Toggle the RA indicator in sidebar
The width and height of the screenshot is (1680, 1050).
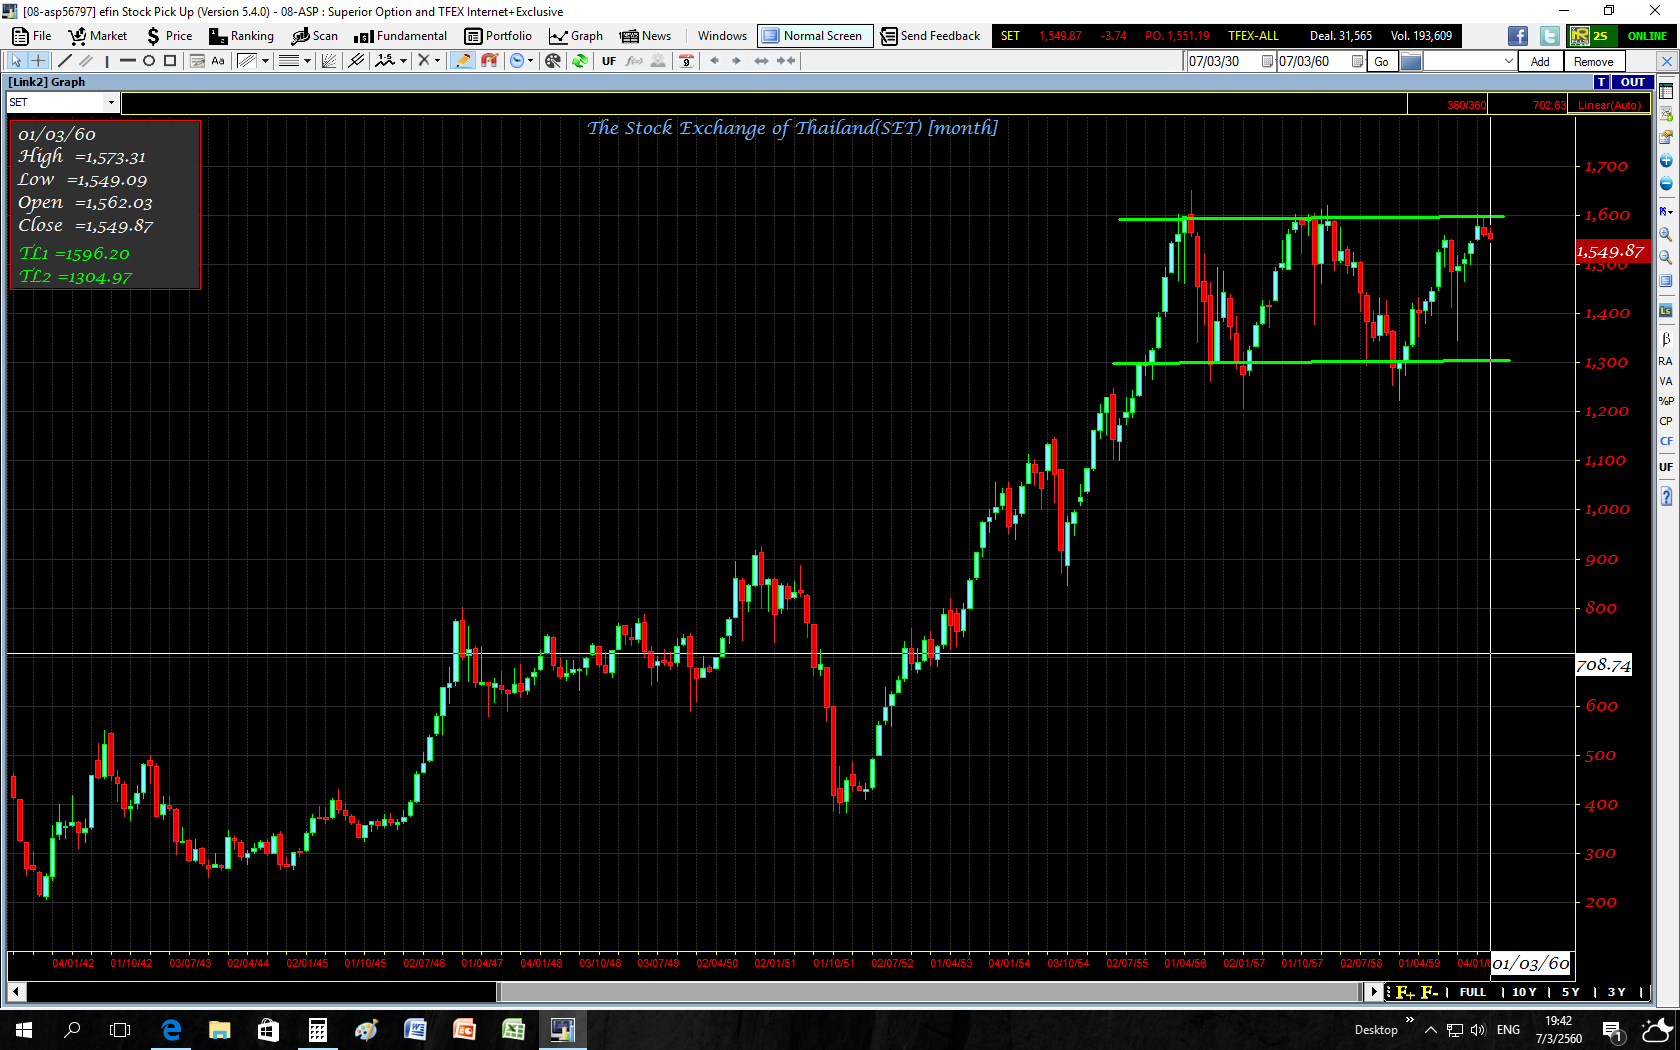(x=1666, y=361)
